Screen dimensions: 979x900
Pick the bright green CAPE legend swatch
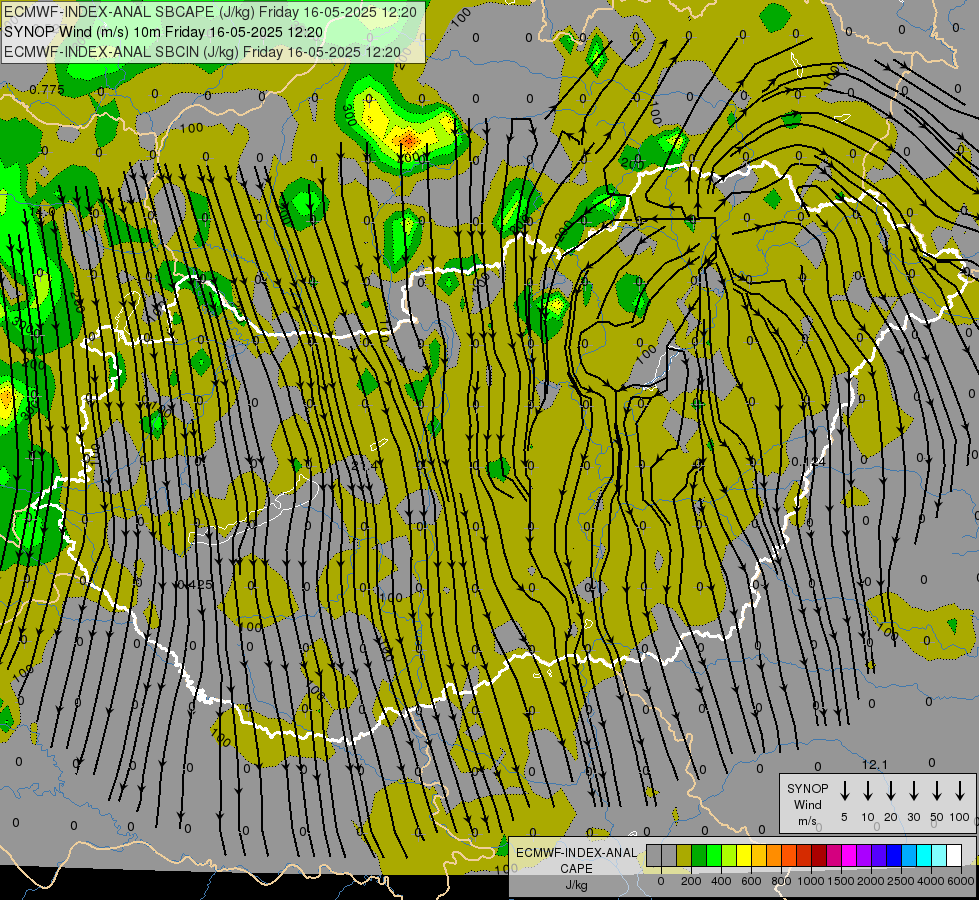click(x=714, y=856)
